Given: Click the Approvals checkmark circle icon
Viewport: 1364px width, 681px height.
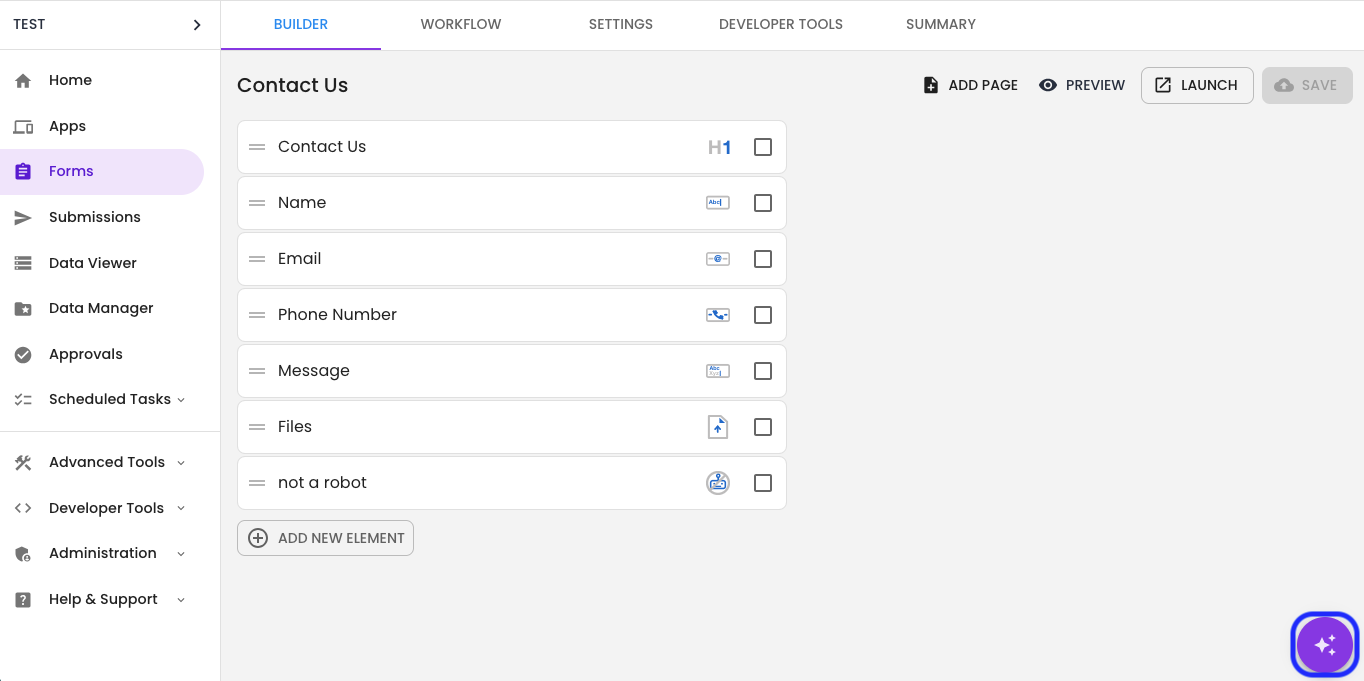Looking at the screenshot, I should point(23,355).
